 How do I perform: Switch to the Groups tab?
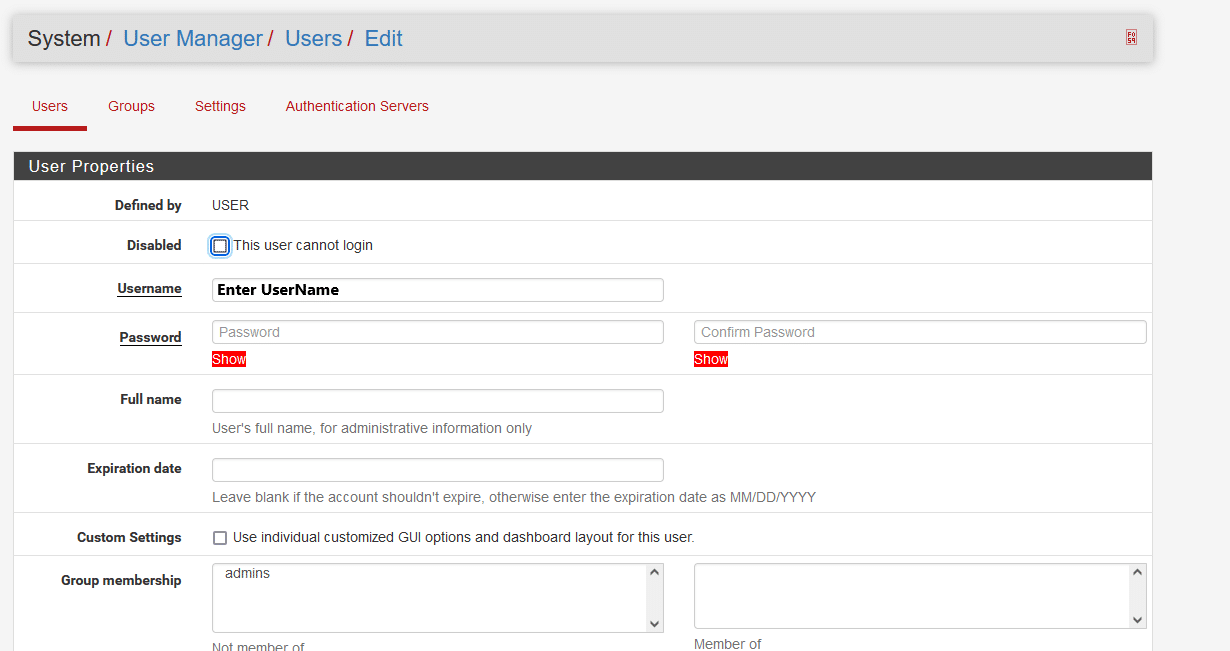pos(131,106)
